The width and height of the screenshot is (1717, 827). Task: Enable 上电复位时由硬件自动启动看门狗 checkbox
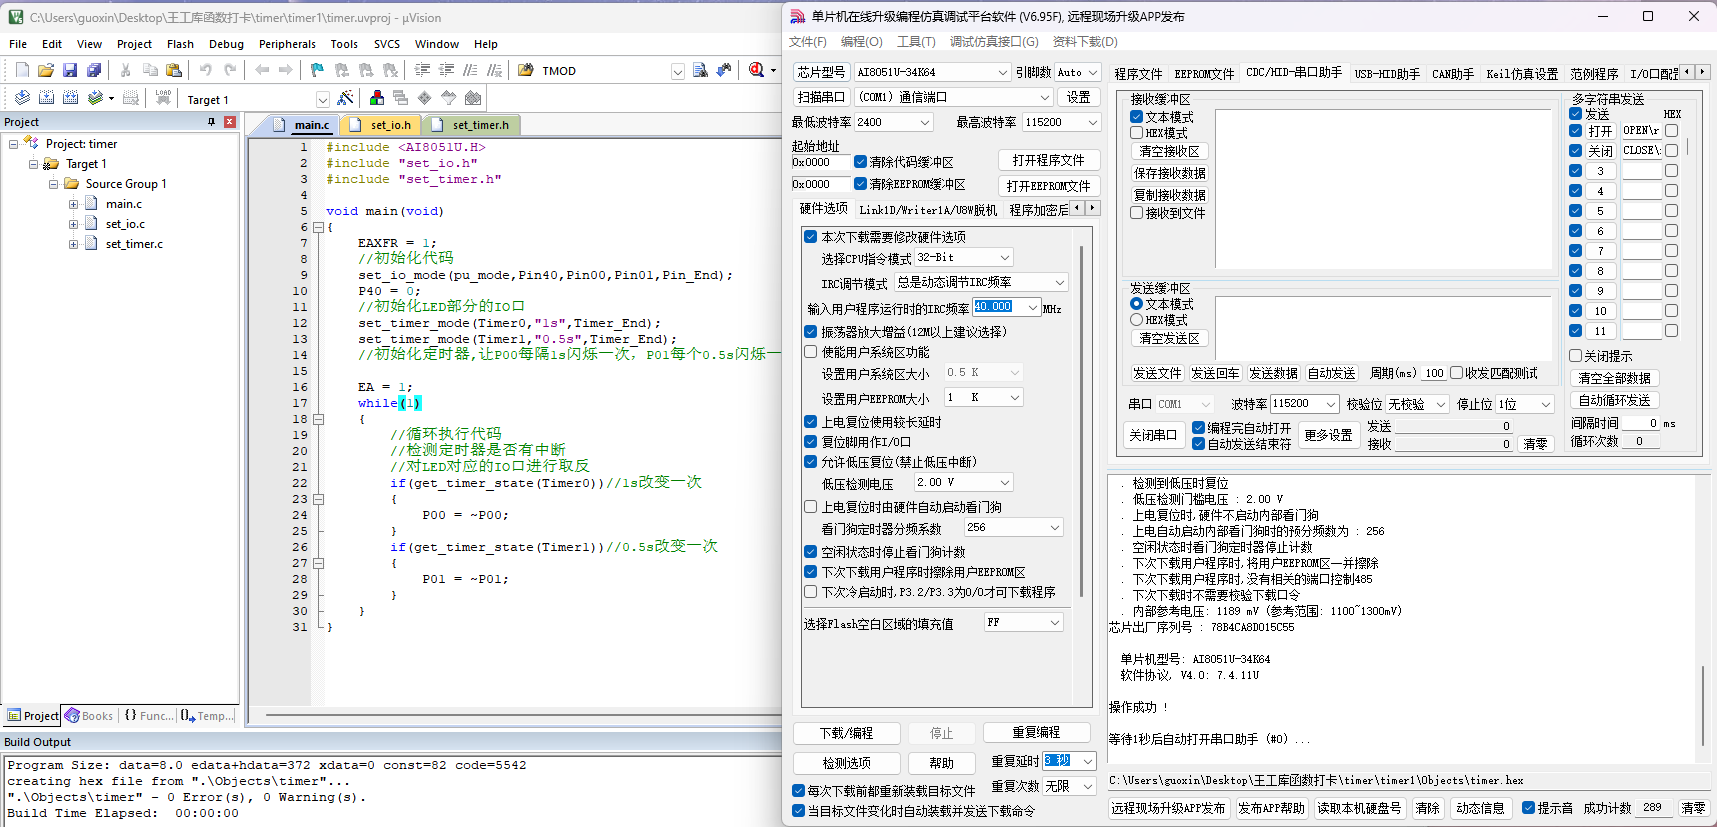[811, 507]
